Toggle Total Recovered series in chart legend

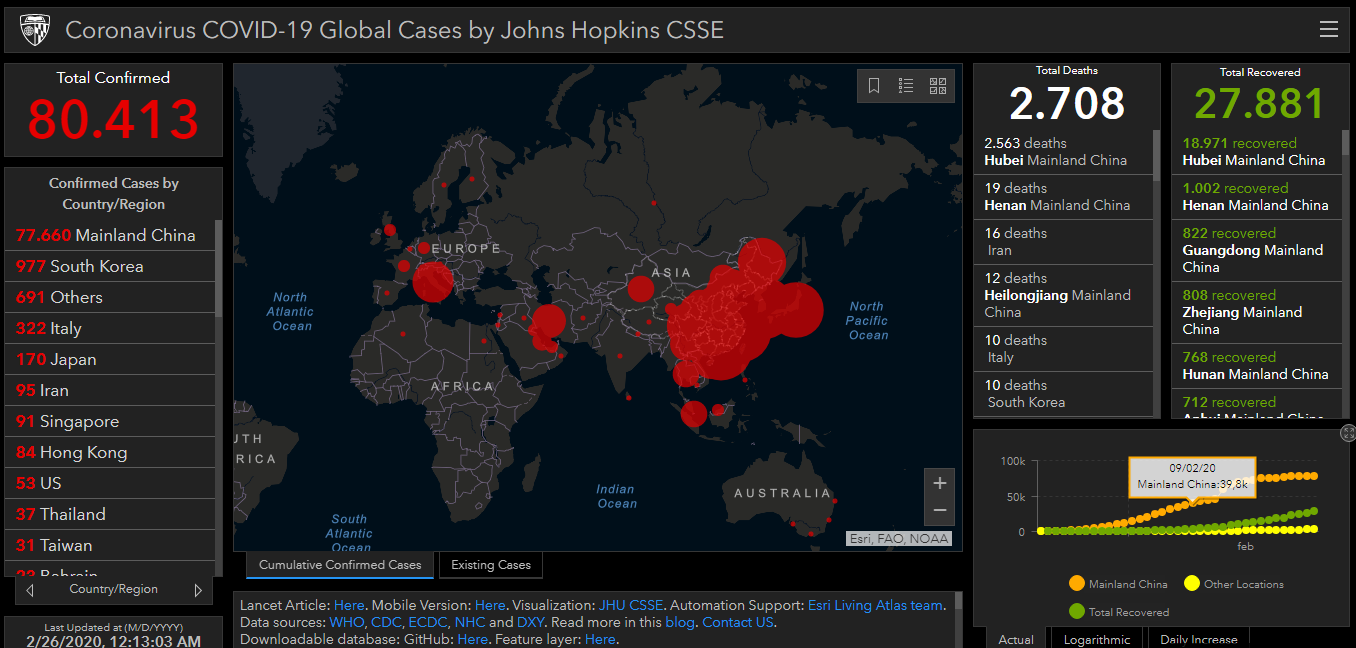pos(1118,611)
